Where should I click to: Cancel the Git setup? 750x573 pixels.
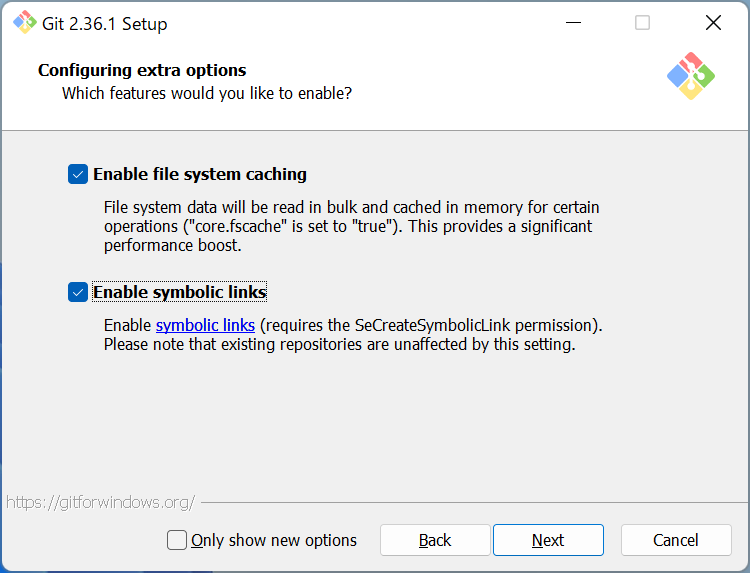pos(676,540)
